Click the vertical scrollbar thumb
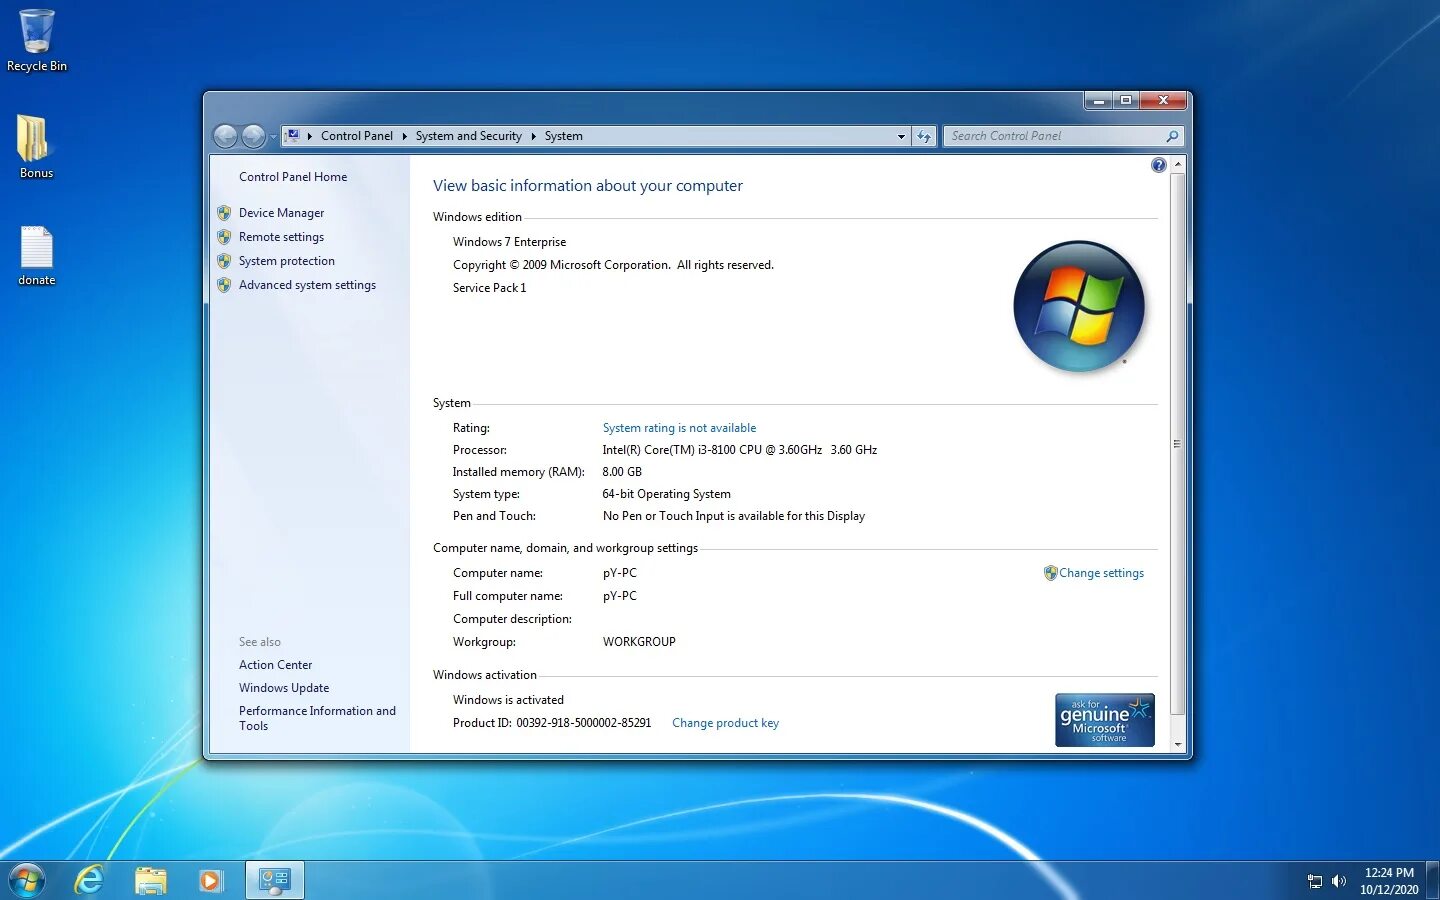This screenshot has height=900, width=1440. [x=1177, y=443]
